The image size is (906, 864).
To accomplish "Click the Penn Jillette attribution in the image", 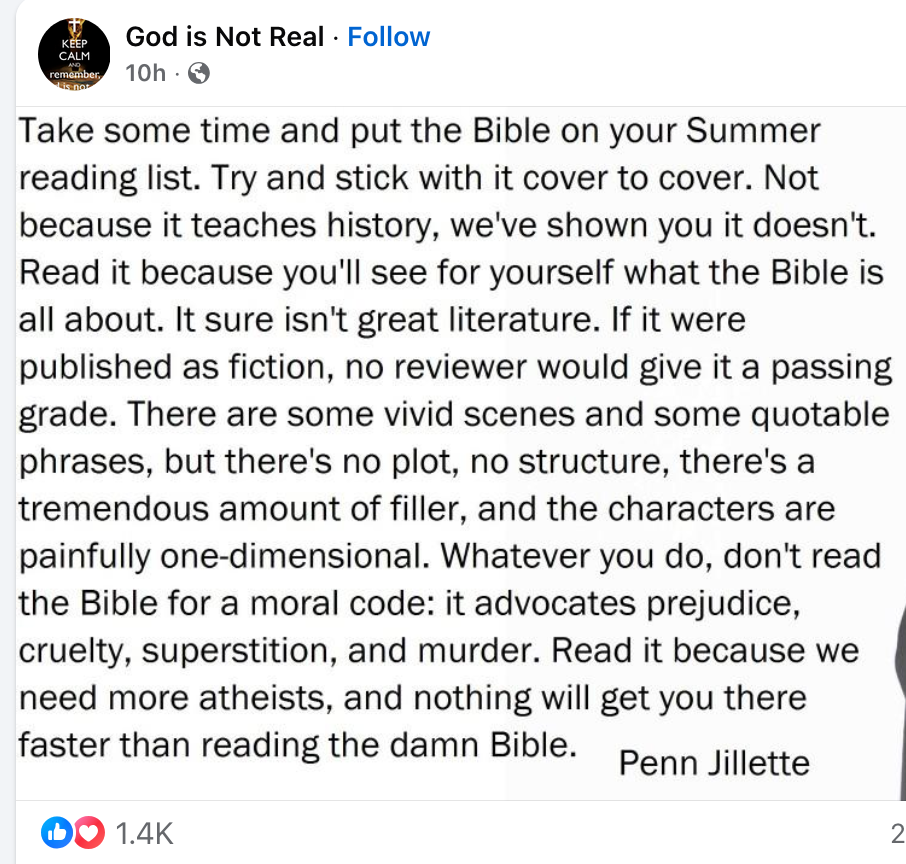I will (x=714, y=763).
